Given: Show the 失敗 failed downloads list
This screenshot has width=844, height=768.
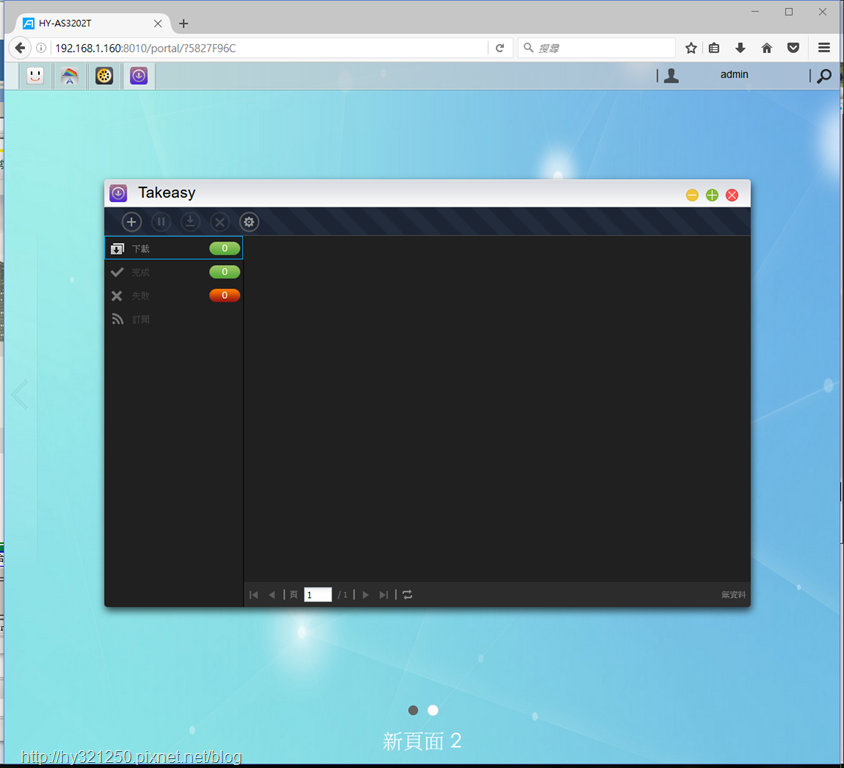Looking at the screenshot, I should [173, 295].
